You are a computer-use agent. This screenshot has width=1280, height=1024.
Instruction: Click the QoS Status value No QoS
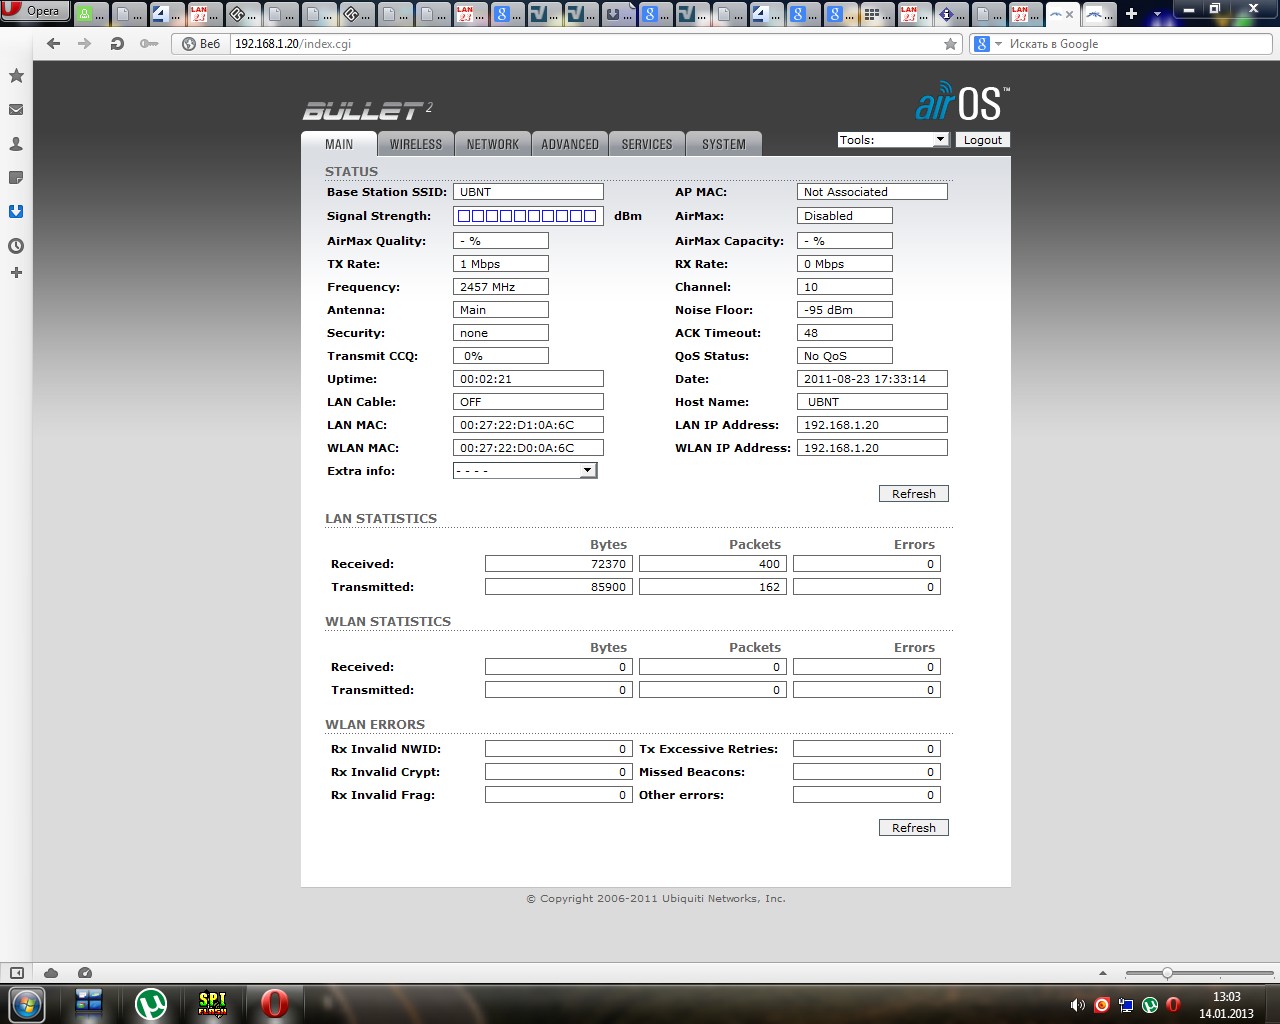pyautogui.click(x=845, y=356)
